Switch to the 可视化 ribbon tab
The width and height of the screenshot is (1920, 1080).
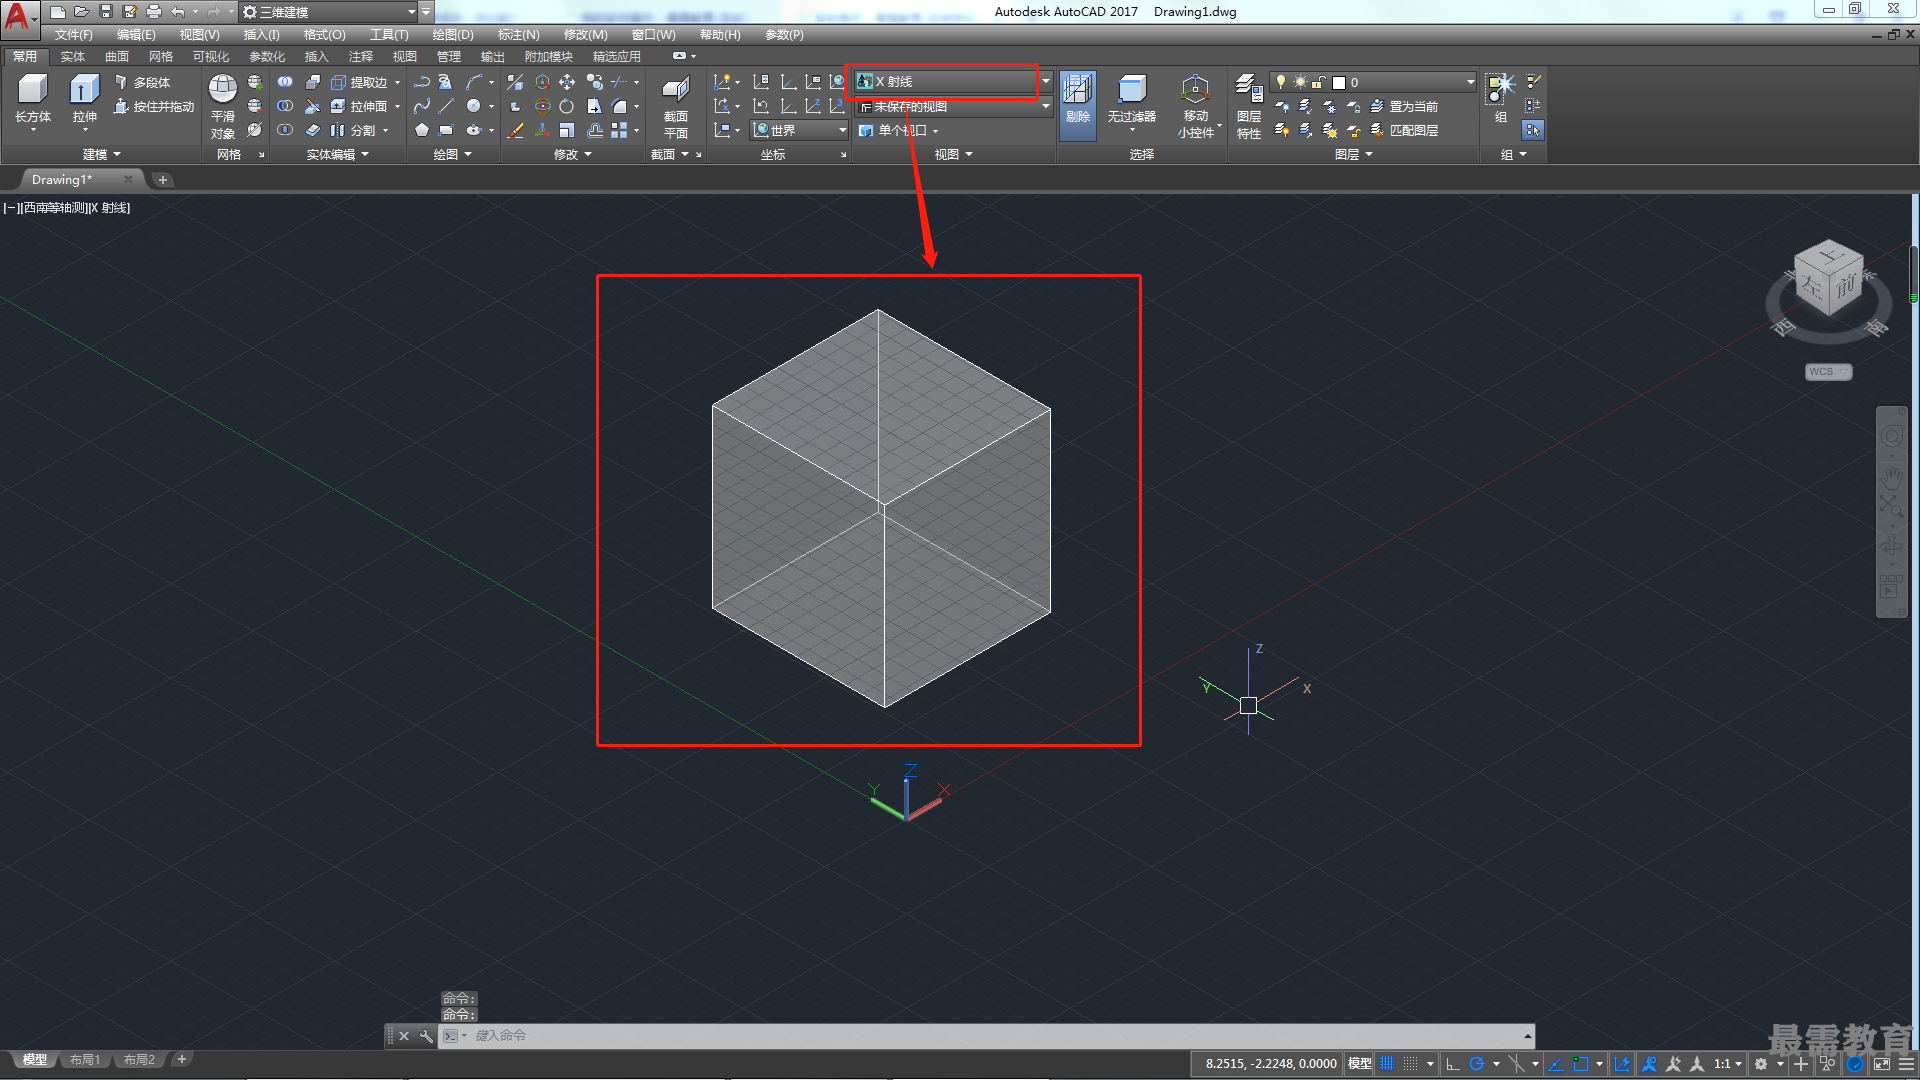tap(210, 56)
